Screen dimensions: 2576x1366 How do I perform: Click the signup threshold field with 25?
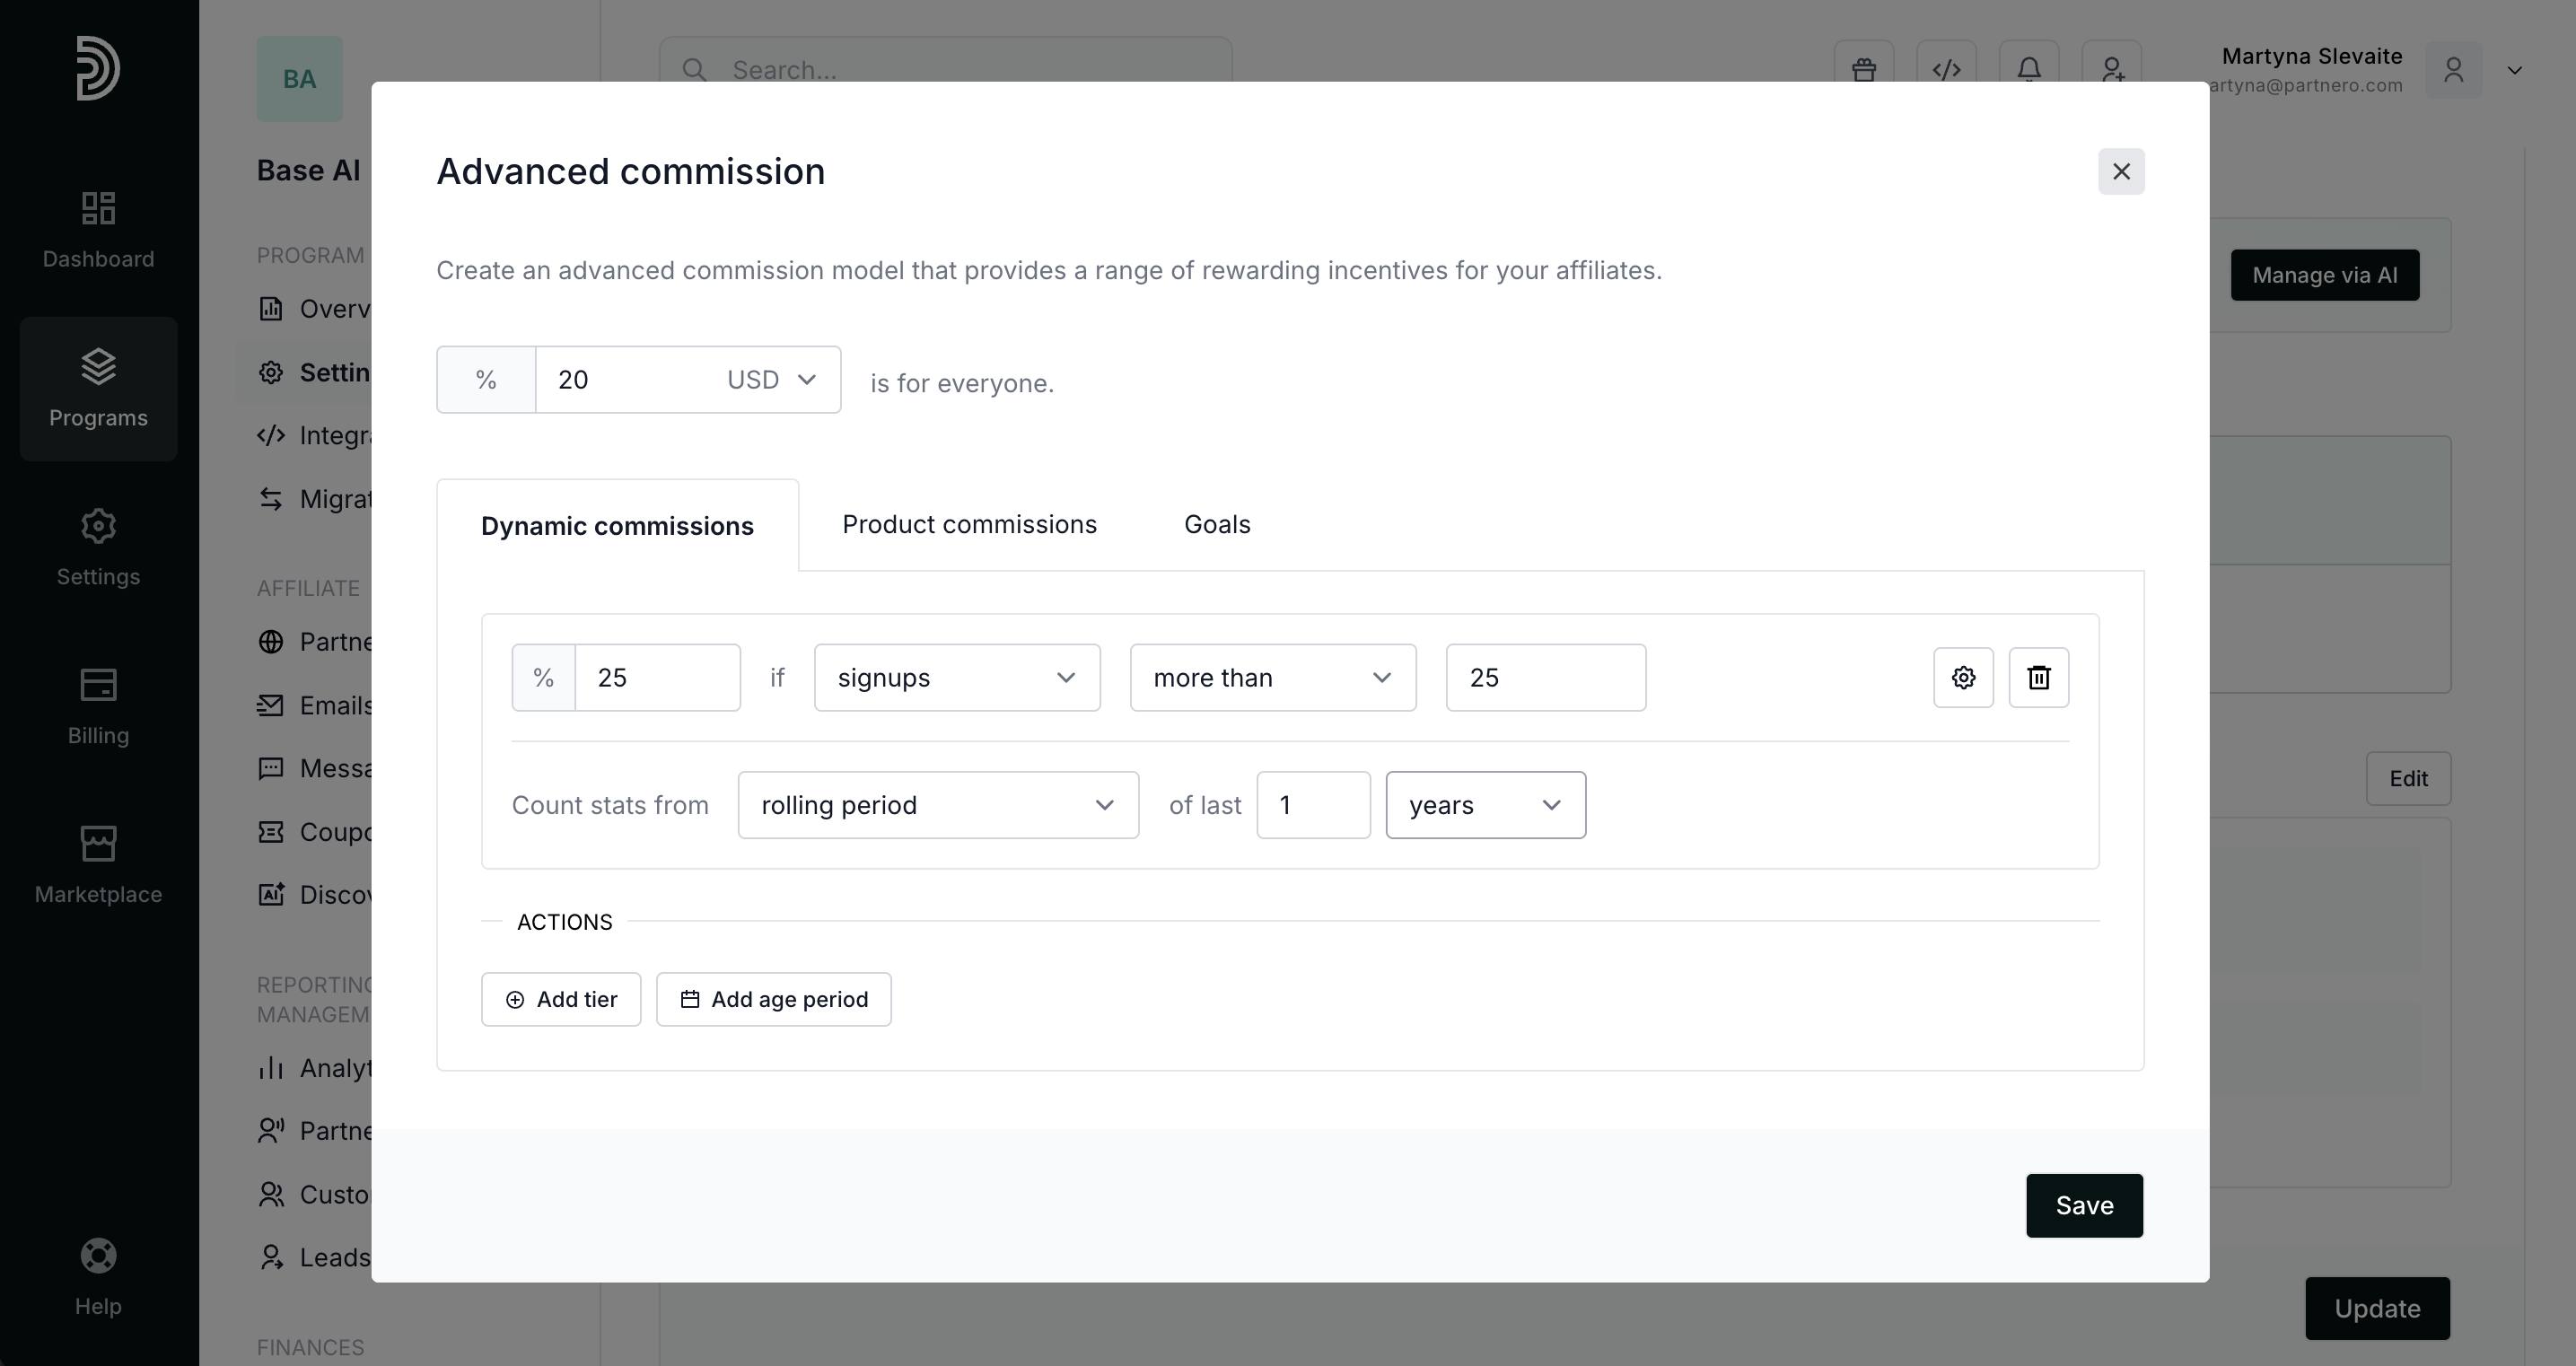pyautogui.click(x=1545, y=678)
